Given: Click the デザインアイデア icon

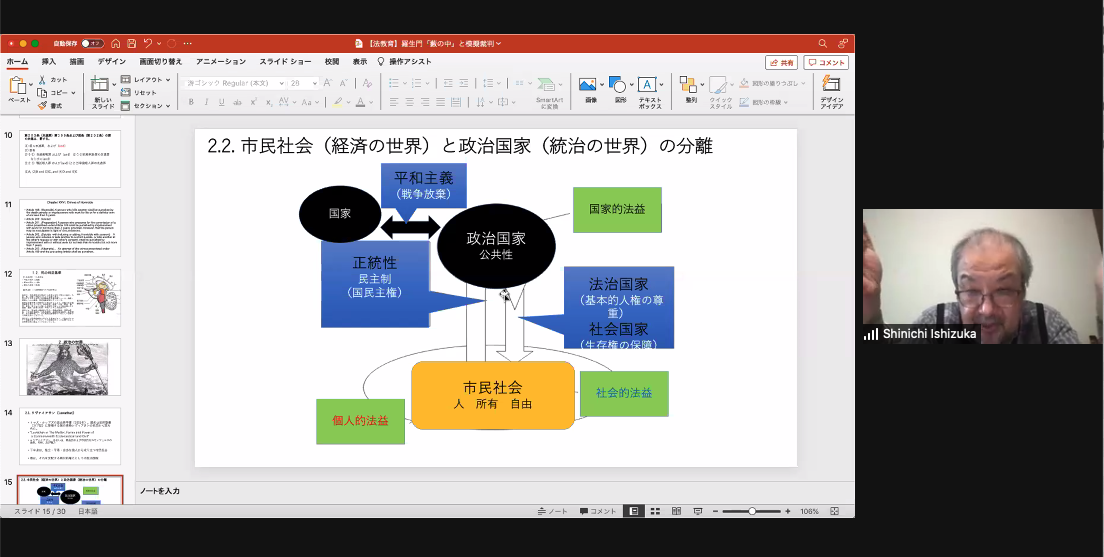Looking at the screenshot, I should [832, 84].
